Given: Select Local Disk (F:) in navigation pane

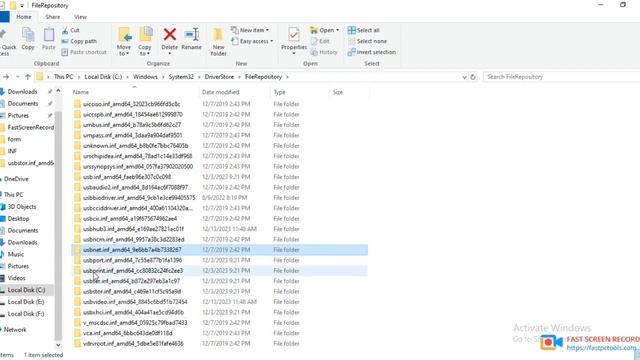Looking at the screenshot, I should click(x=25, y=314).
